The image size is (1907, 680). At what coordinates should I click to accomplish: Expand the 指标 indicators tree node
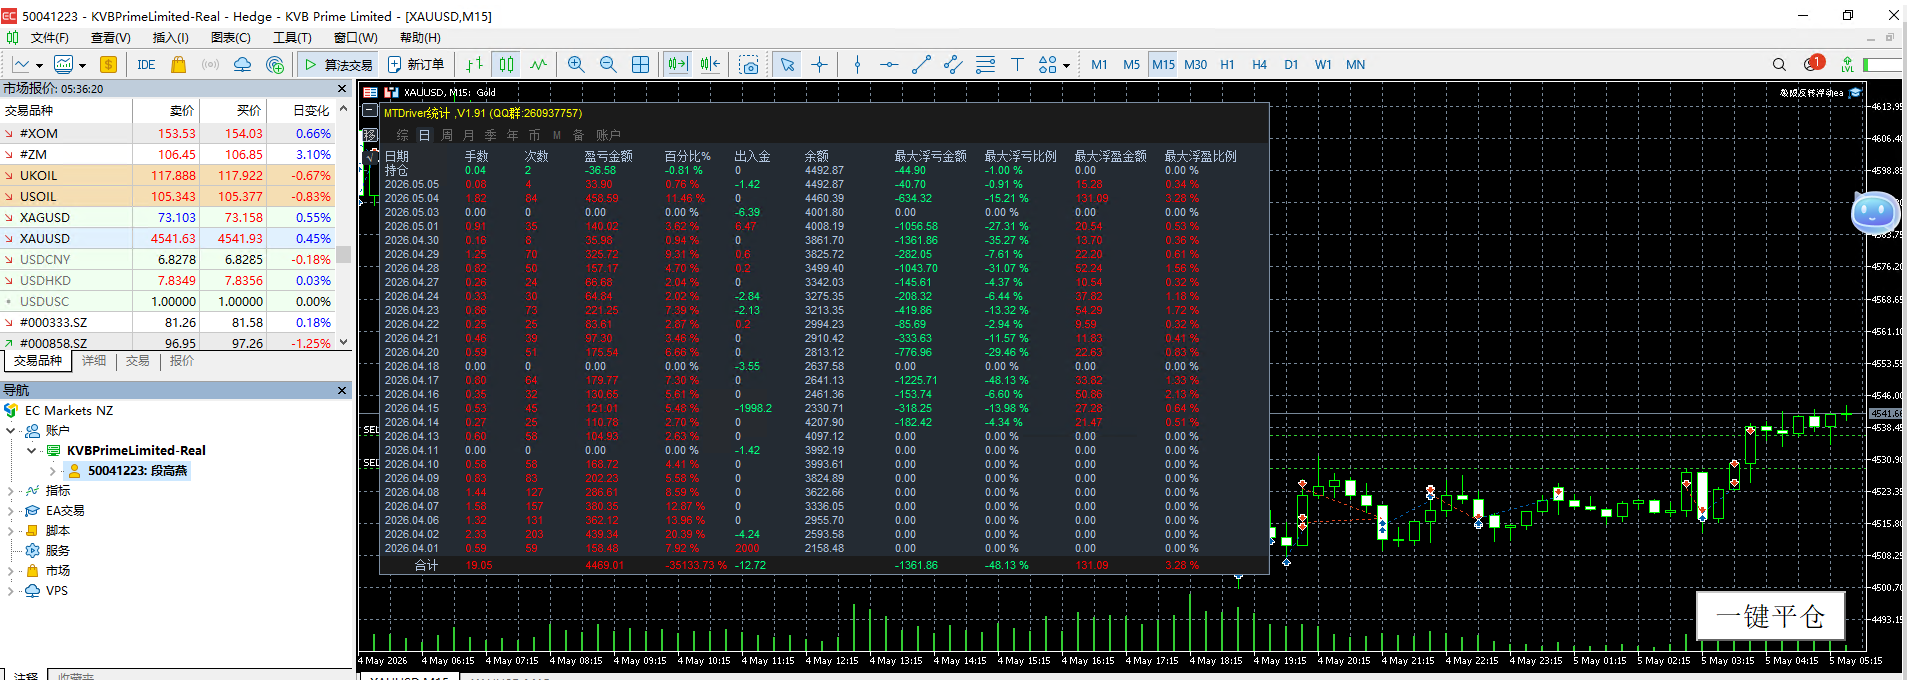click(x=11, y=491)
